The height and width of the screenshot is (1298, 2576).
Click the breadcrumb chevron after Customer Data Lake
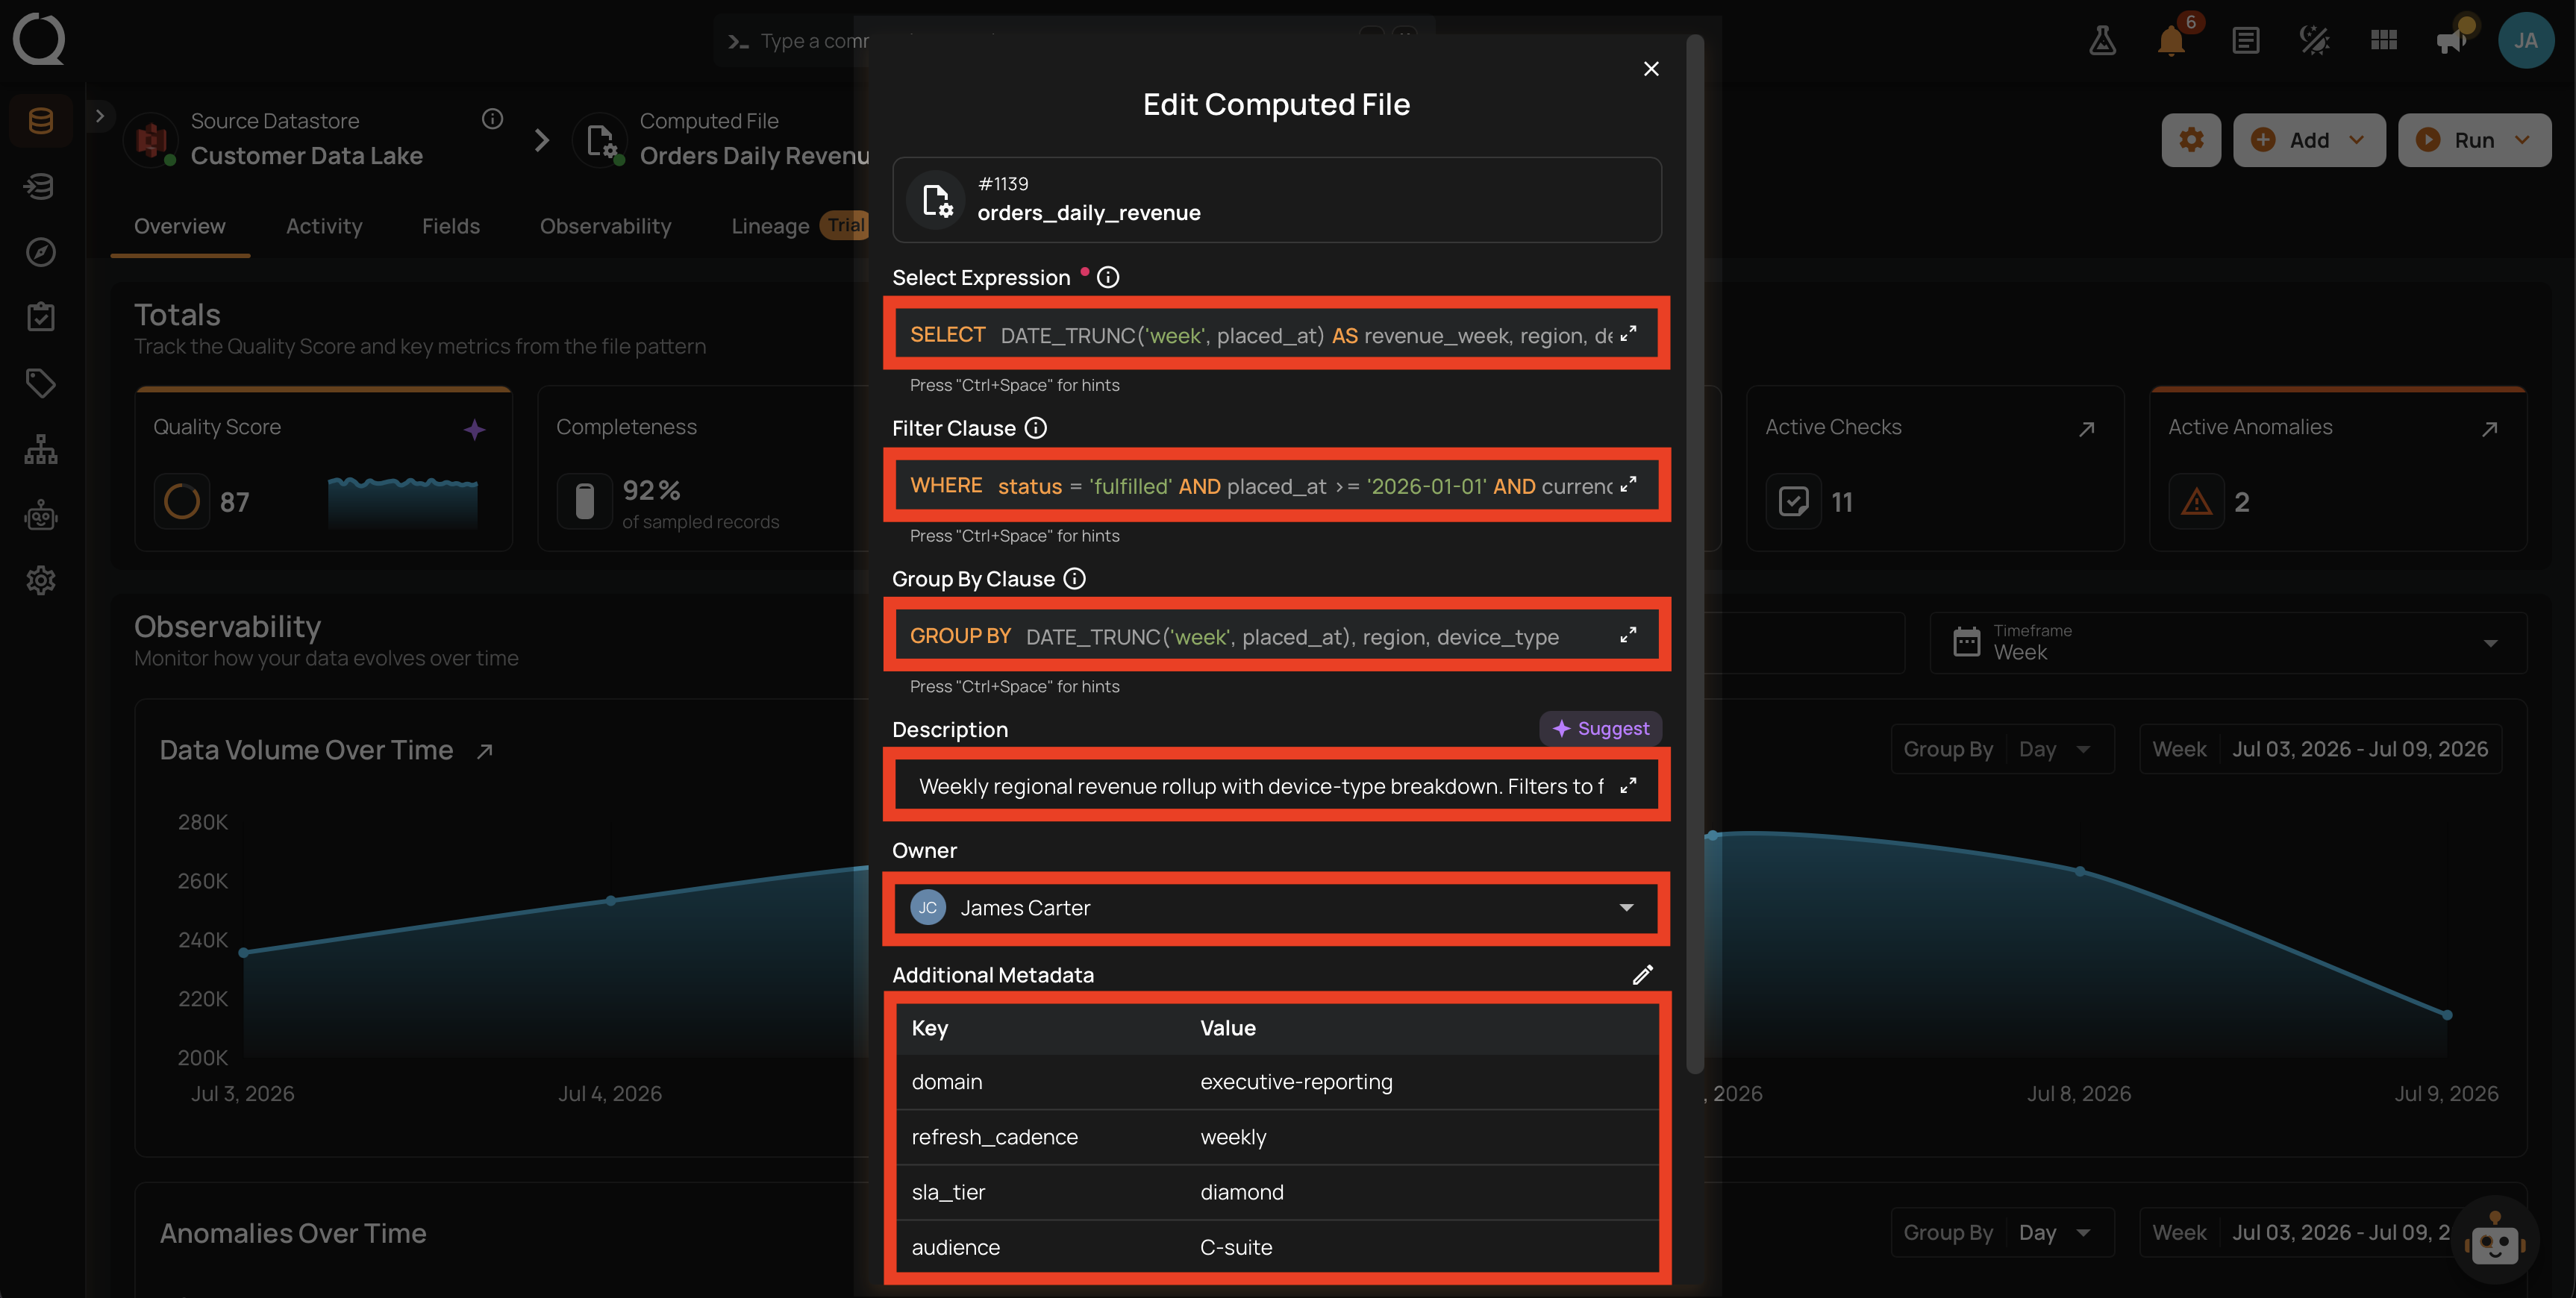(542, 140)
